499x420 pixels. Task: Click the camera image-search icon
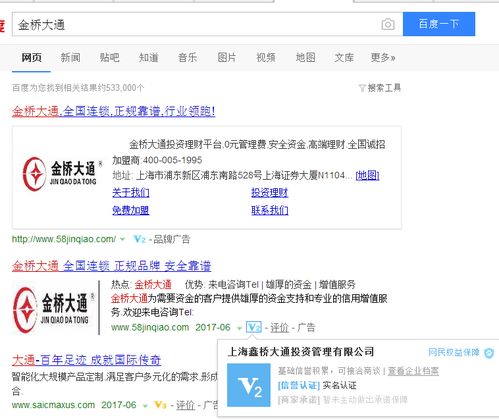(x=388, y=24)
